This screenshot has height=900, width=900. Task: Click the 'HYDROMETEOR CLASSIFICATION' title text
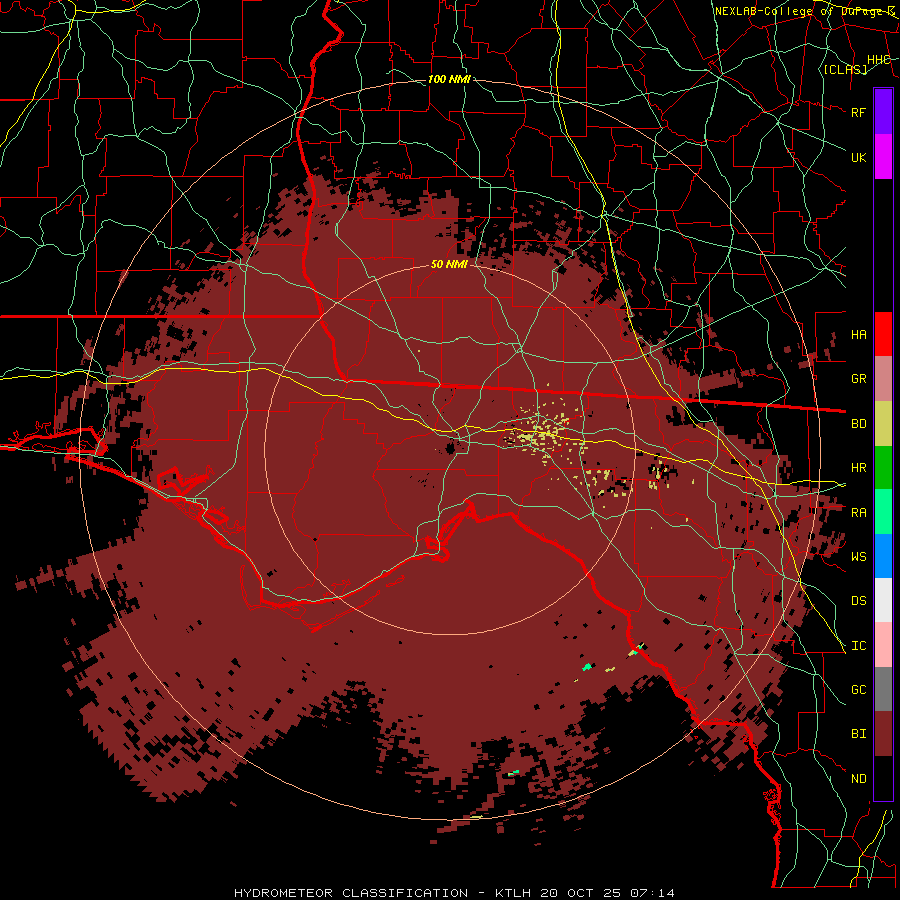pyautogui.click(x=351, y=893)
